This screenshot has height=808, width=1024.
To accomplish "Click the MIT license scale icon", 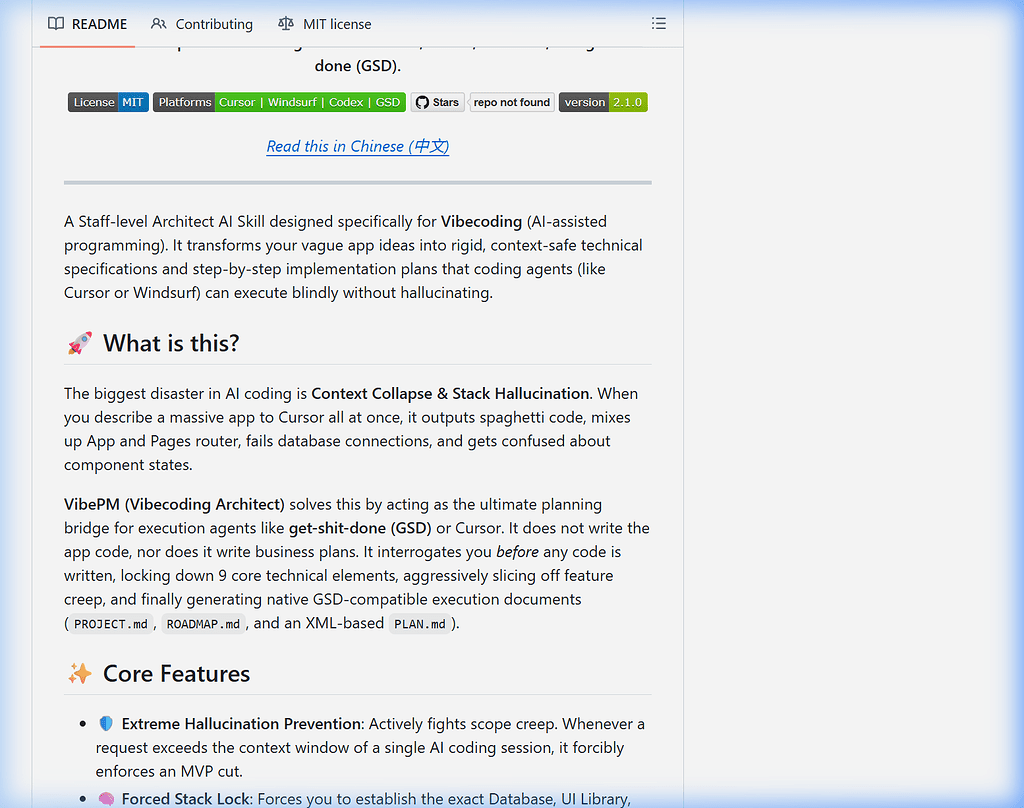I will tap(285, 24).
